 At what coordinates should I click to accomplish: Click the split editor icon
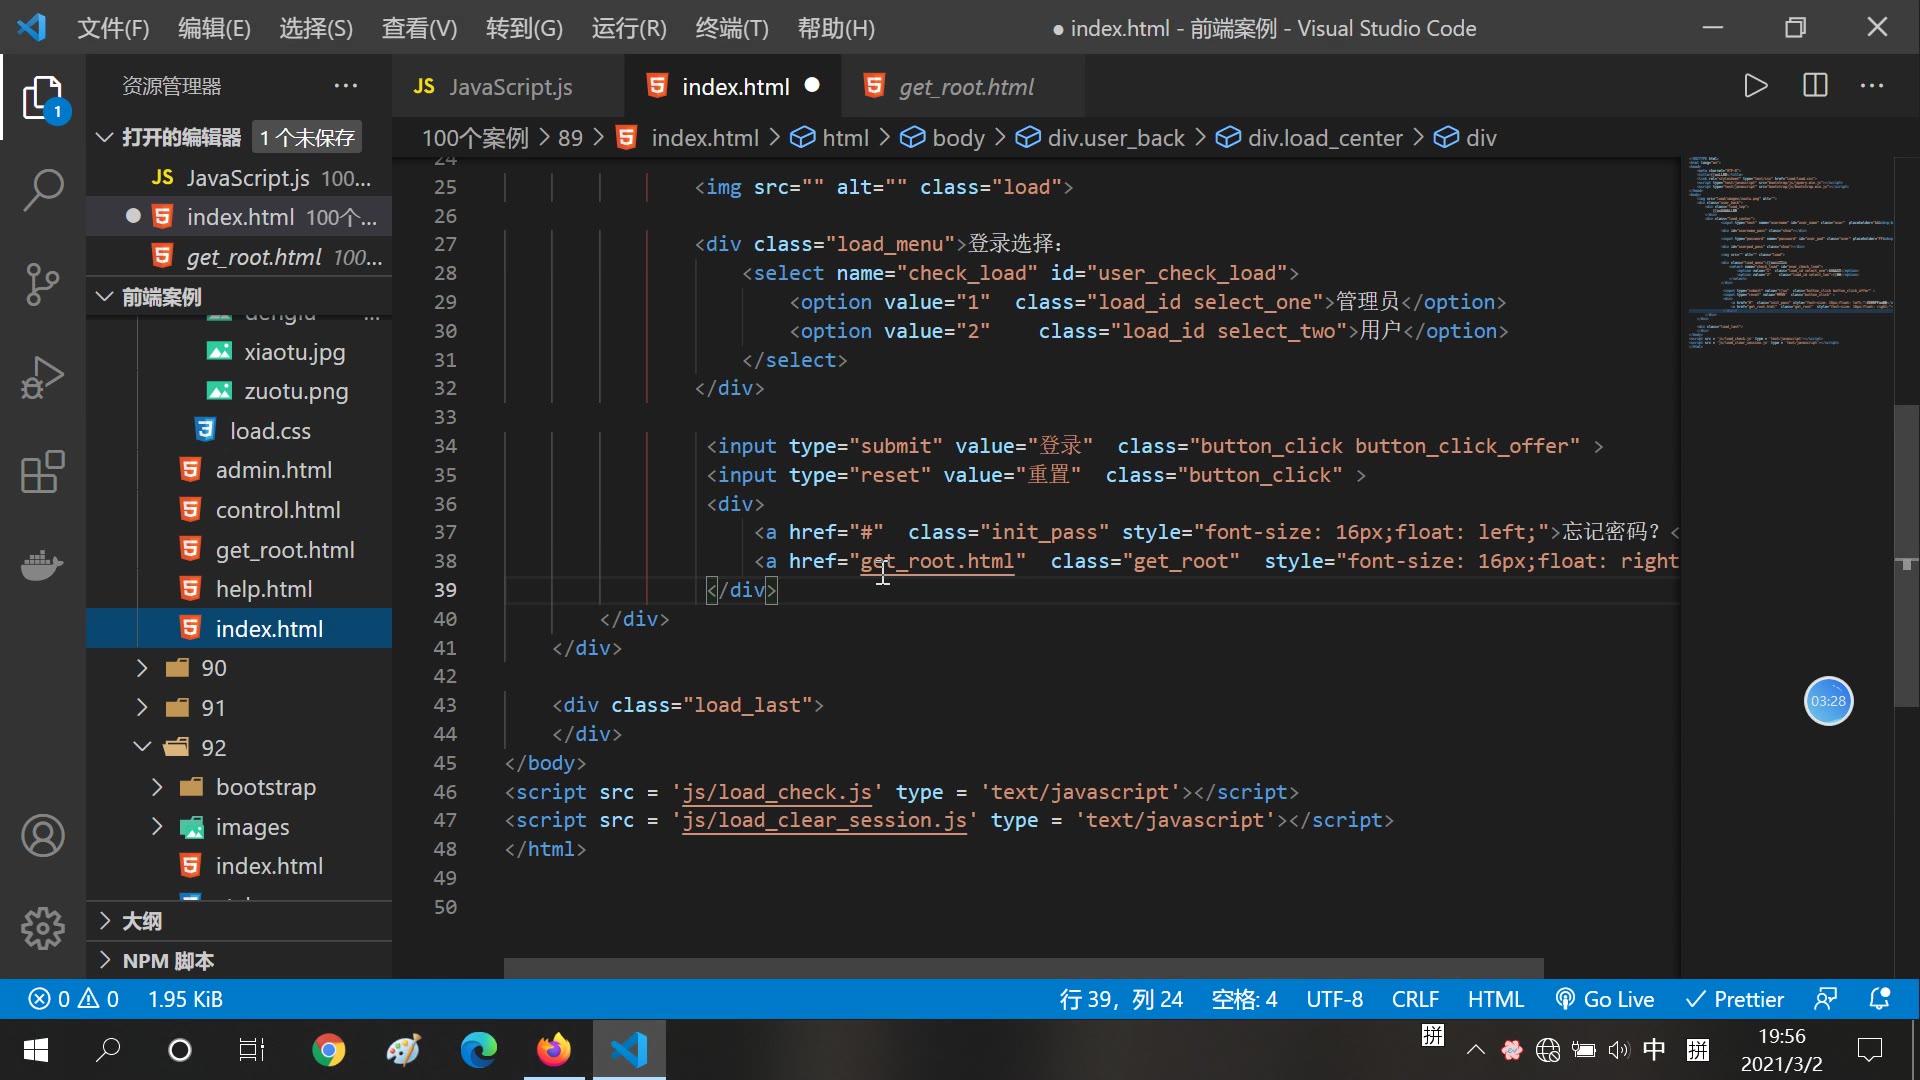1815,86
